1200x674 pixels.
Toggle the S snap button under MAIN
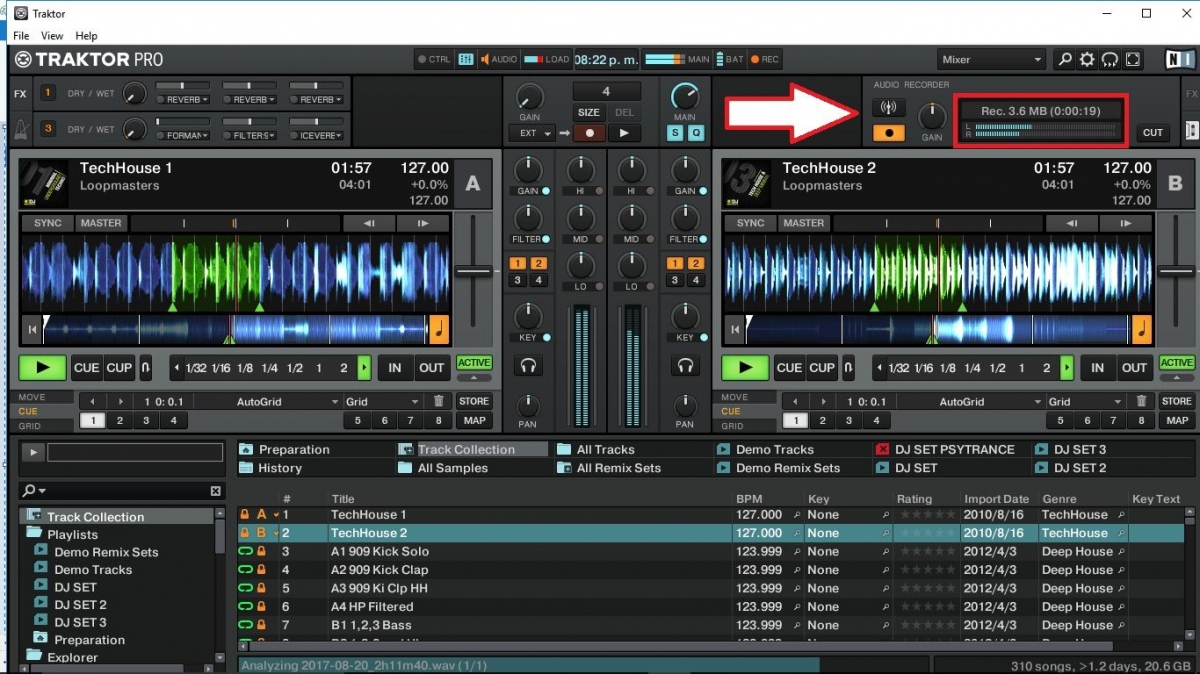point(675,133)
